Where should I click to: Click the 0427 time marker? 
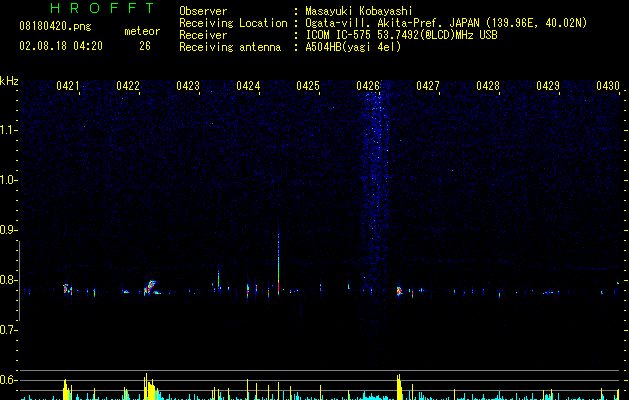point(428,86)
